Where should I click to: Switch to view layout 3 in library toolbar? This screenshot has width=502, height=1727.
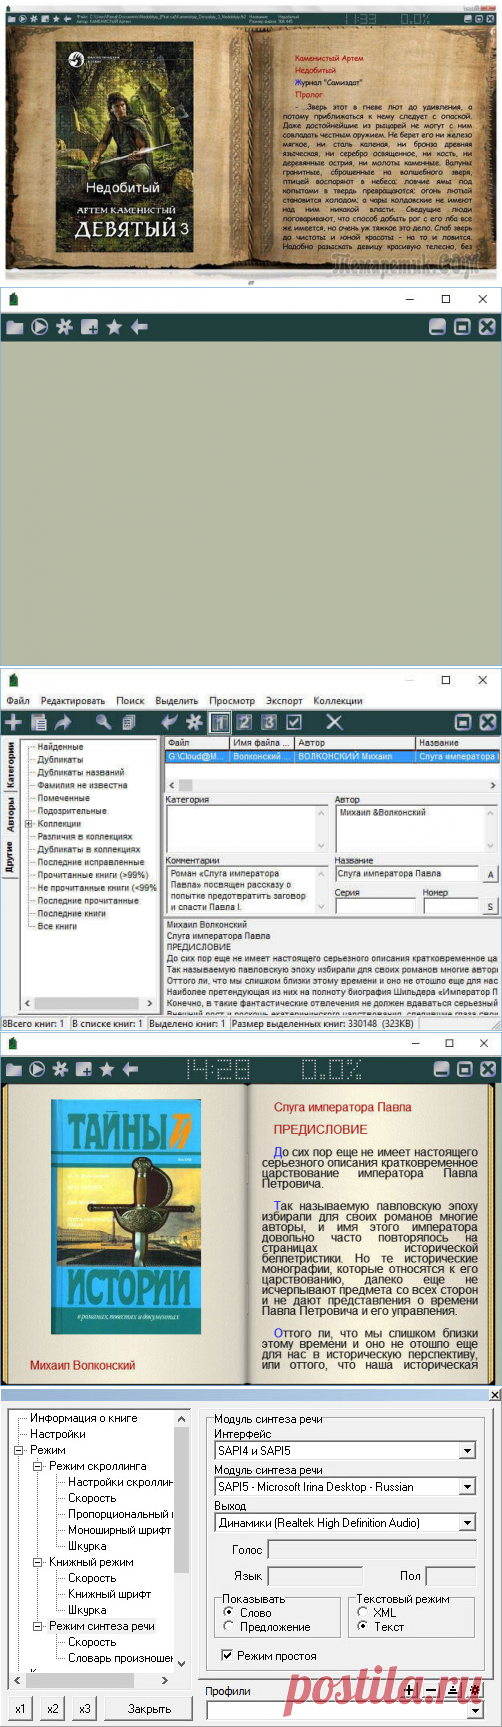tap(269, 722)
